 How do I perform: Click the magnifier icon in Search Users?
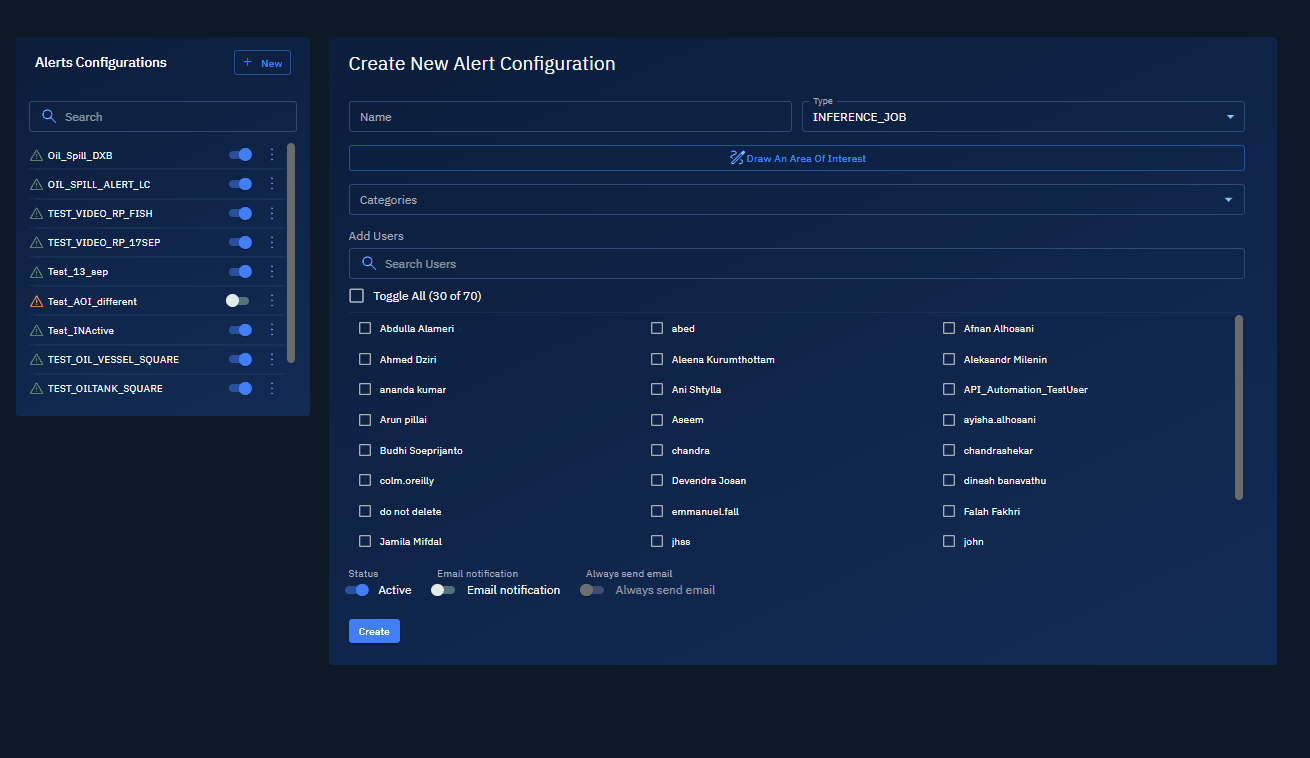pyautogui.click(x=369, y=264)
